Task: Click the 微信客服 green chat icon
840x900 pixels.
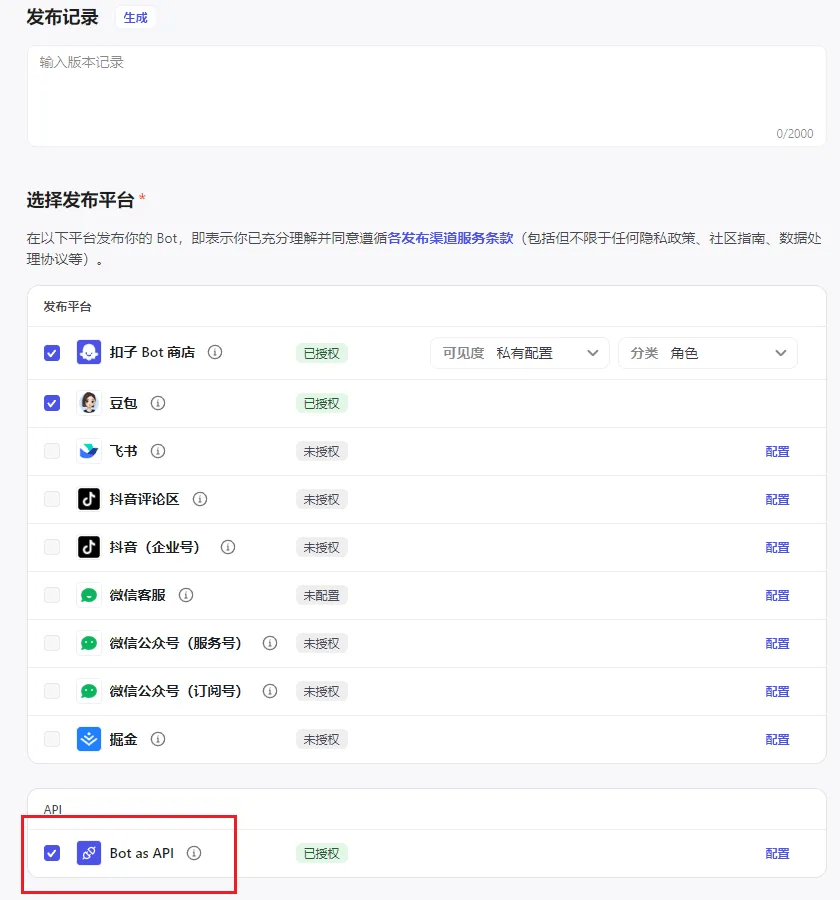Action: (89, 595)
